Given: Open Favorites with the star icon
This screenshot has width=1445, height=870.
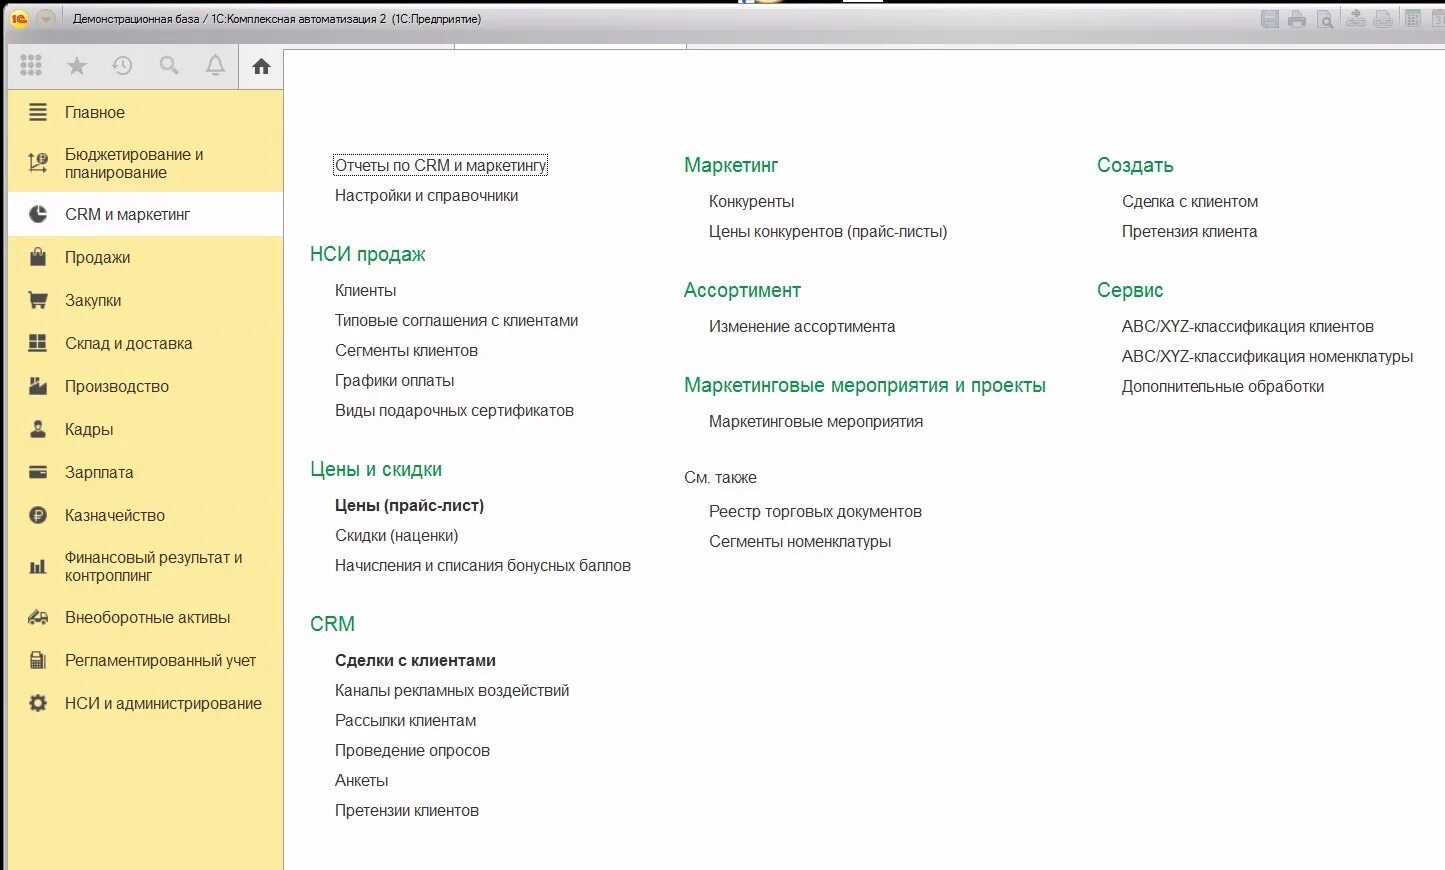Looking at the screenshot, I should (77, 66).
